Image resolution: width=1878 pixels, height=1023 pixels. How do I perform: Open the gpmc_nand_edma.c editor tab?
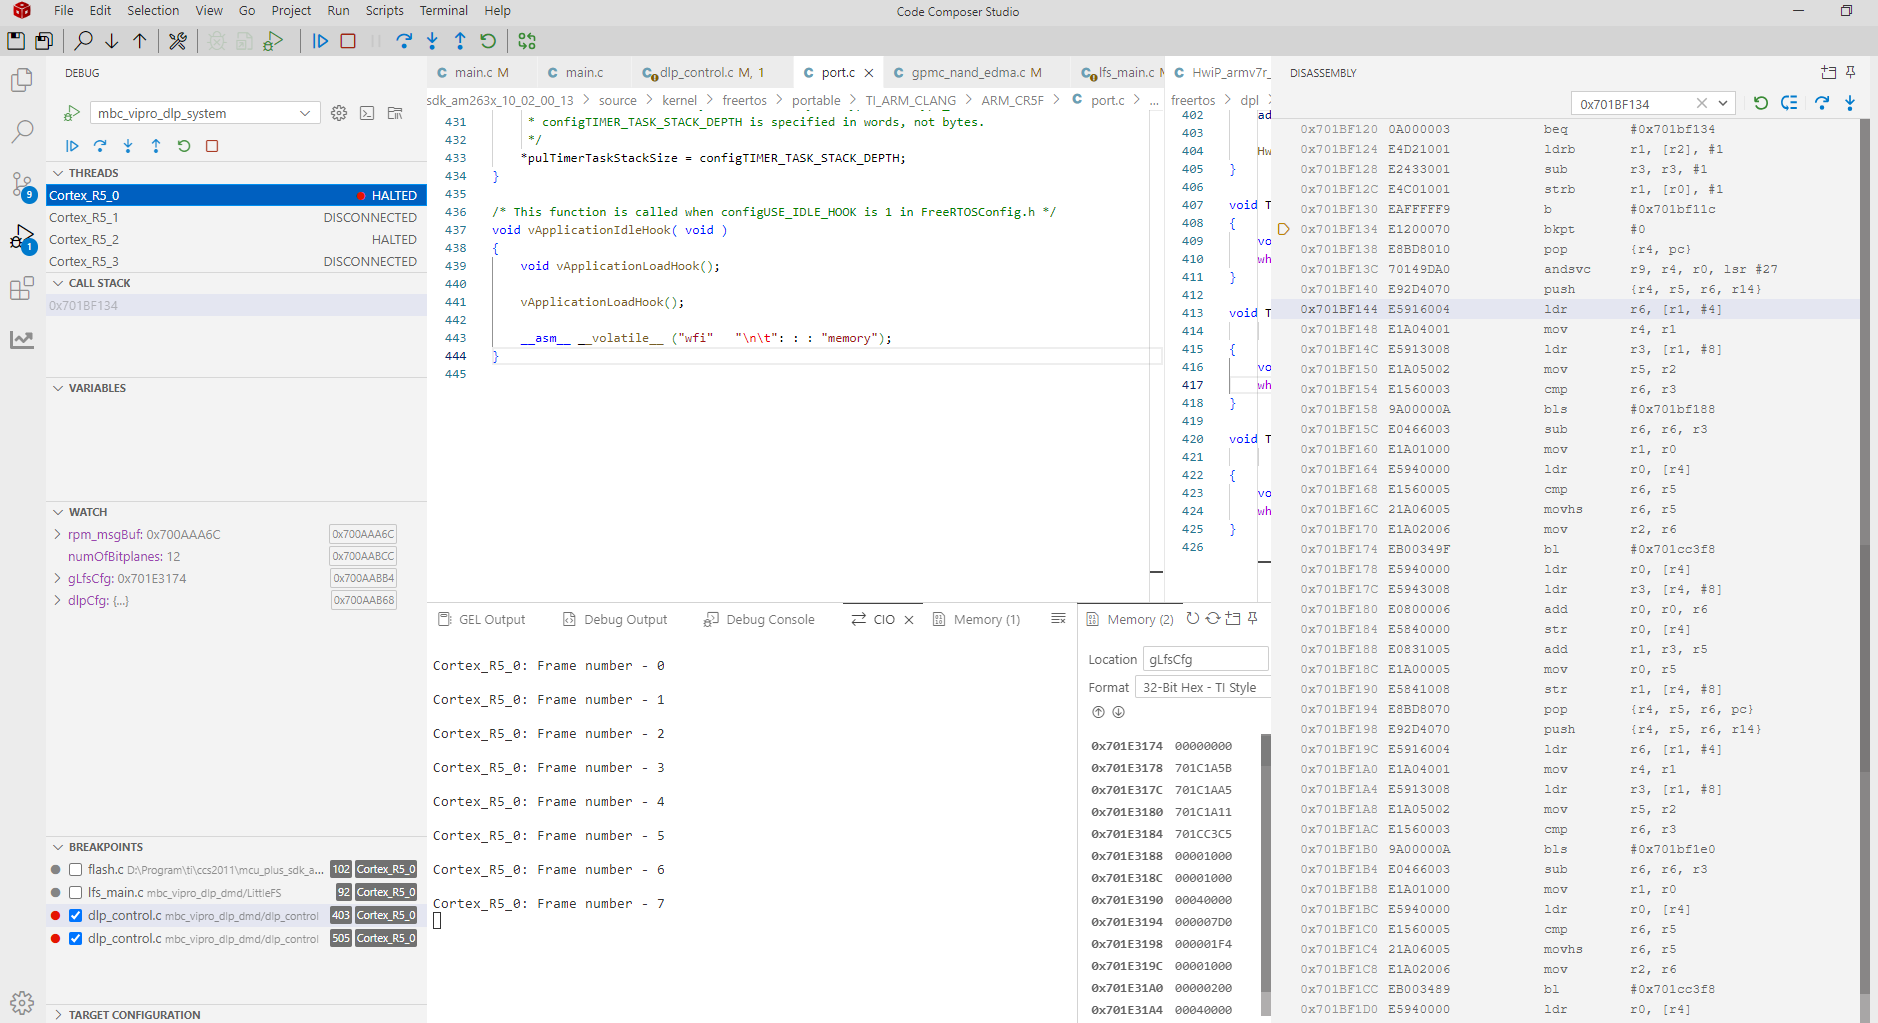(967, 73)
